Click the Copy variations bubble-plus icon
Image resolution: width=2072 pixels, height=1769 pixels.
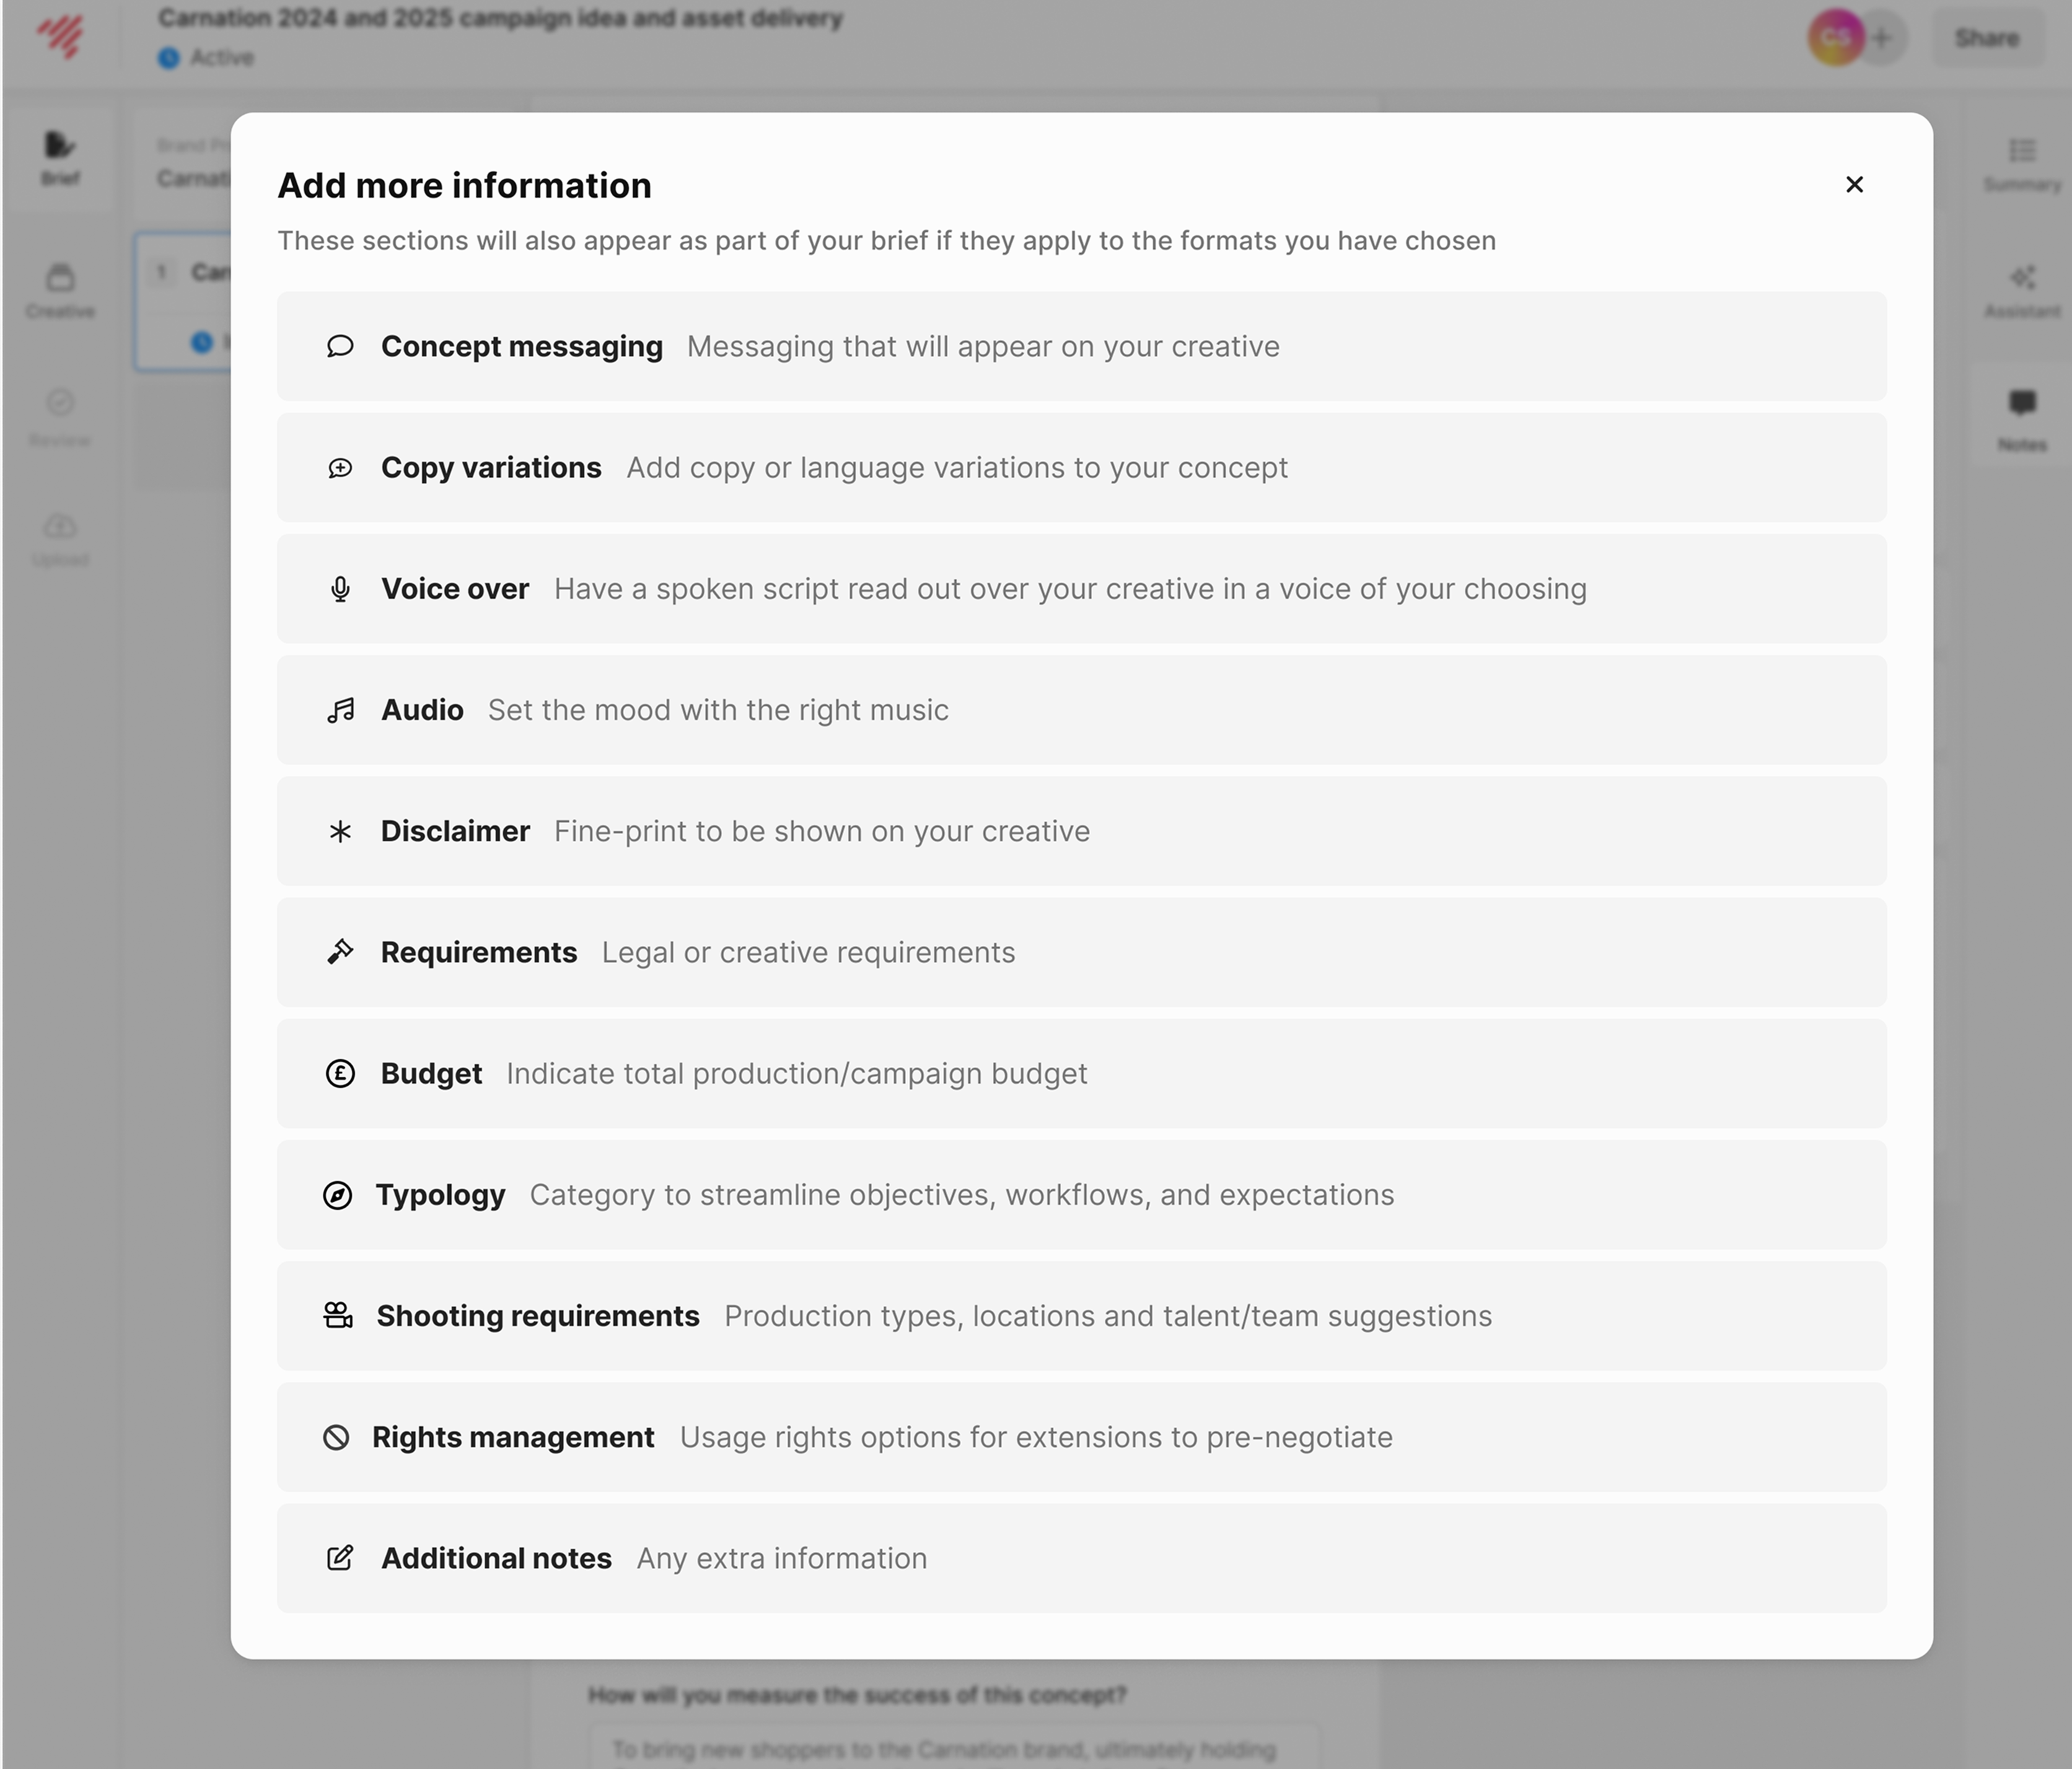(340, 468)
